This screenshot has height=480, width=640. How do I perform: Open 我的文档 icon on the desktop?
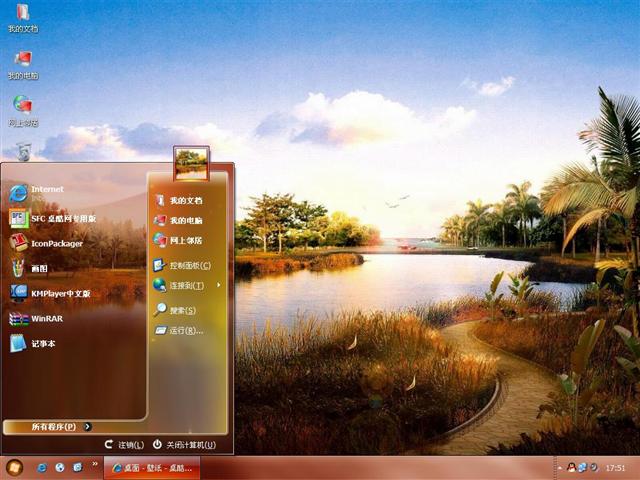[x=23, y=18]
